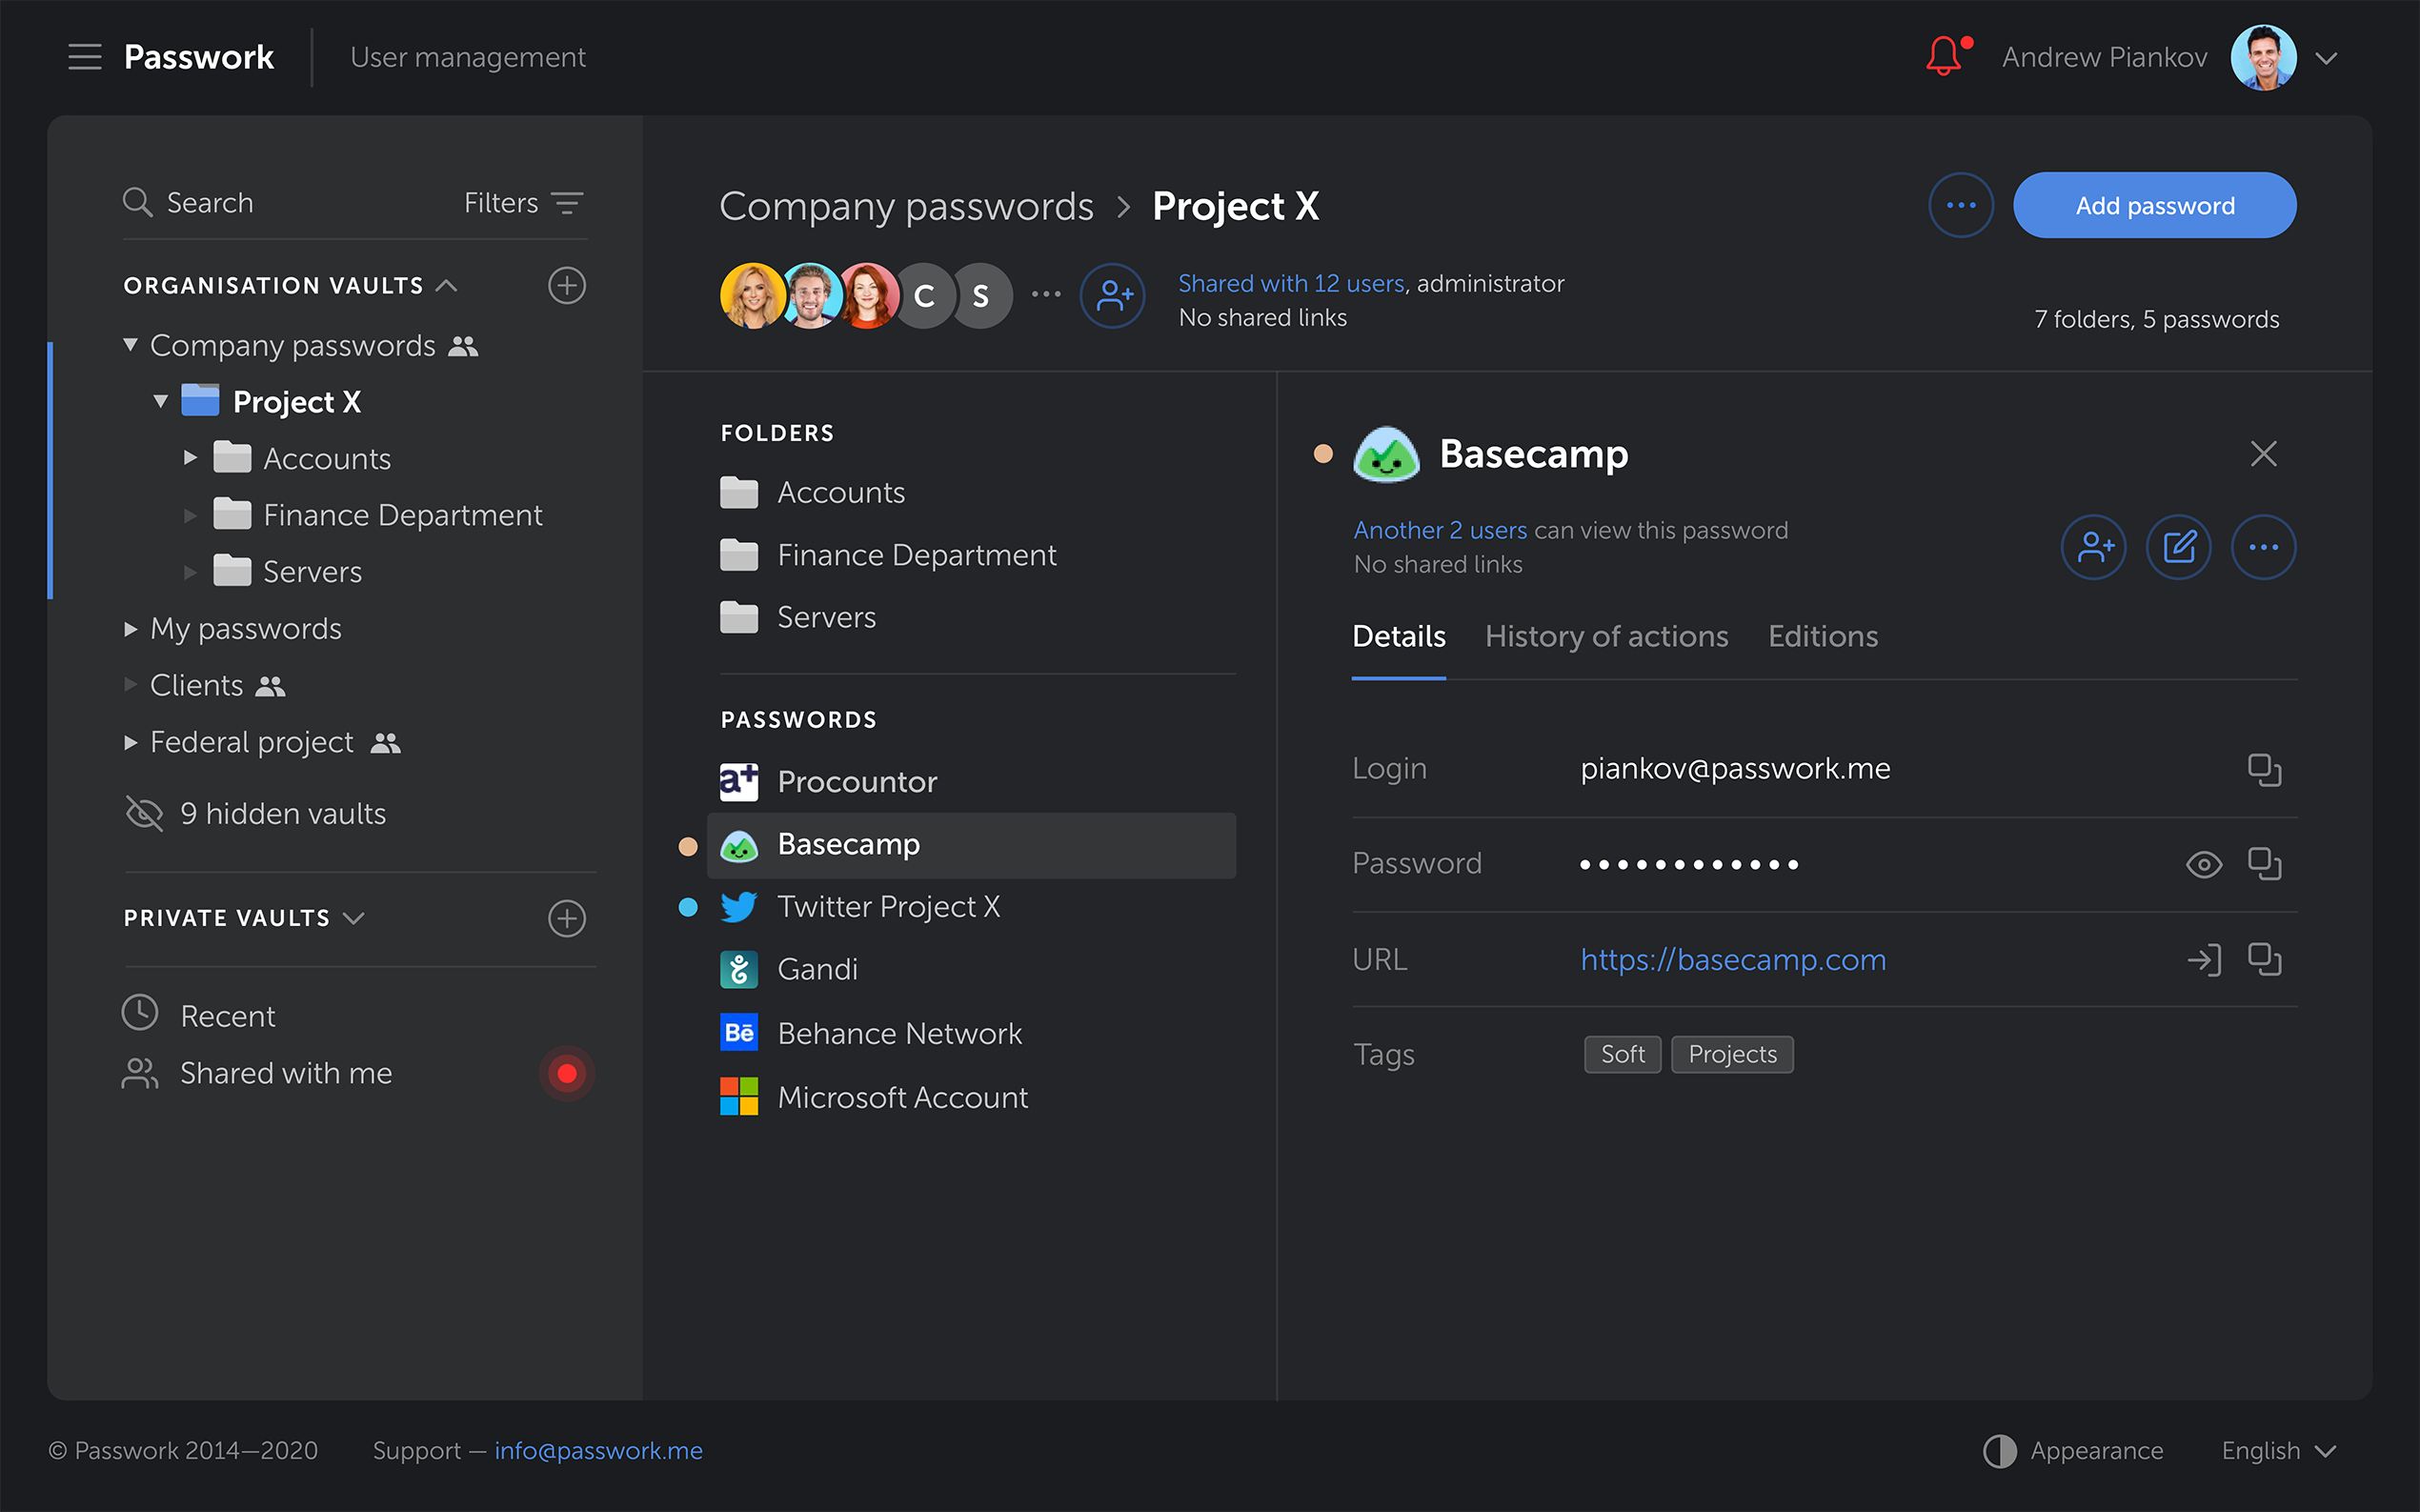Switch to the History of actions tab
This screenshot has height=1512, width=2420.
coord(1606,637)
